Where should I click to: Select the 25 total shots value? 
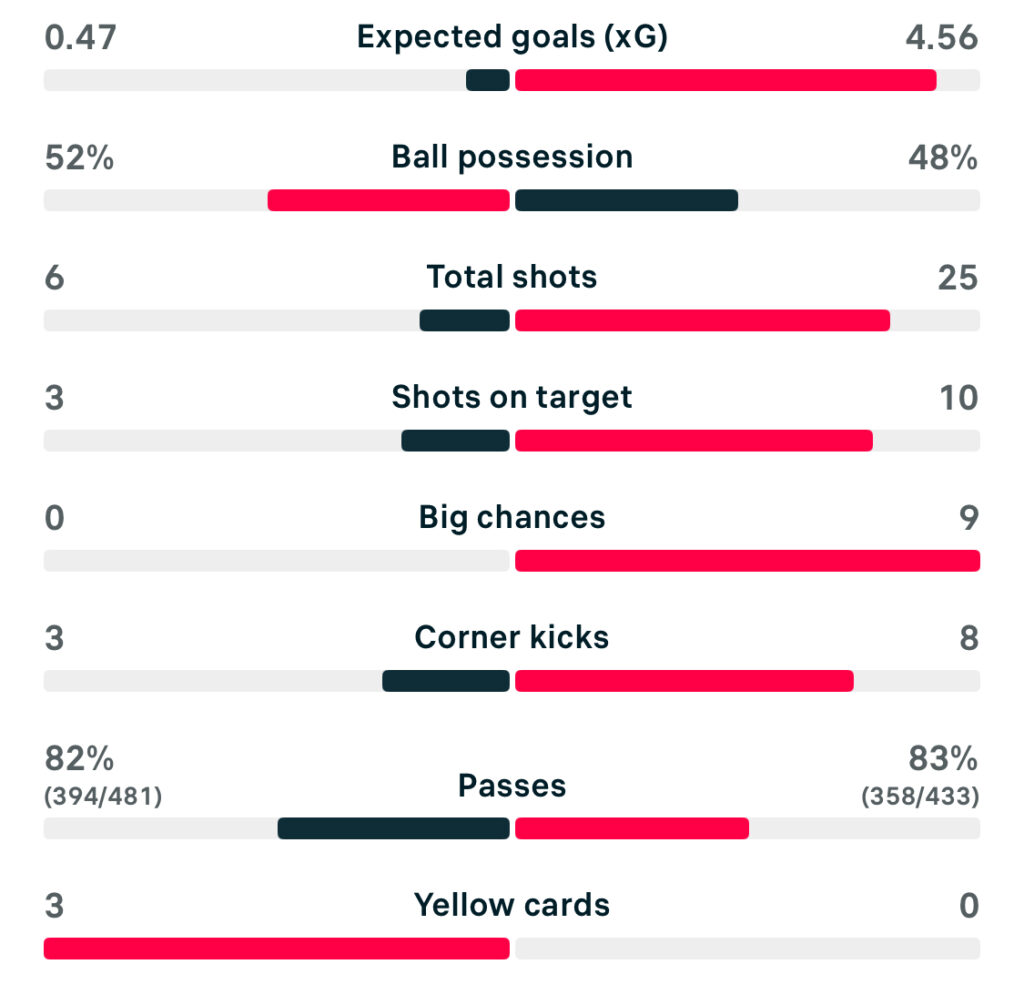957,277
